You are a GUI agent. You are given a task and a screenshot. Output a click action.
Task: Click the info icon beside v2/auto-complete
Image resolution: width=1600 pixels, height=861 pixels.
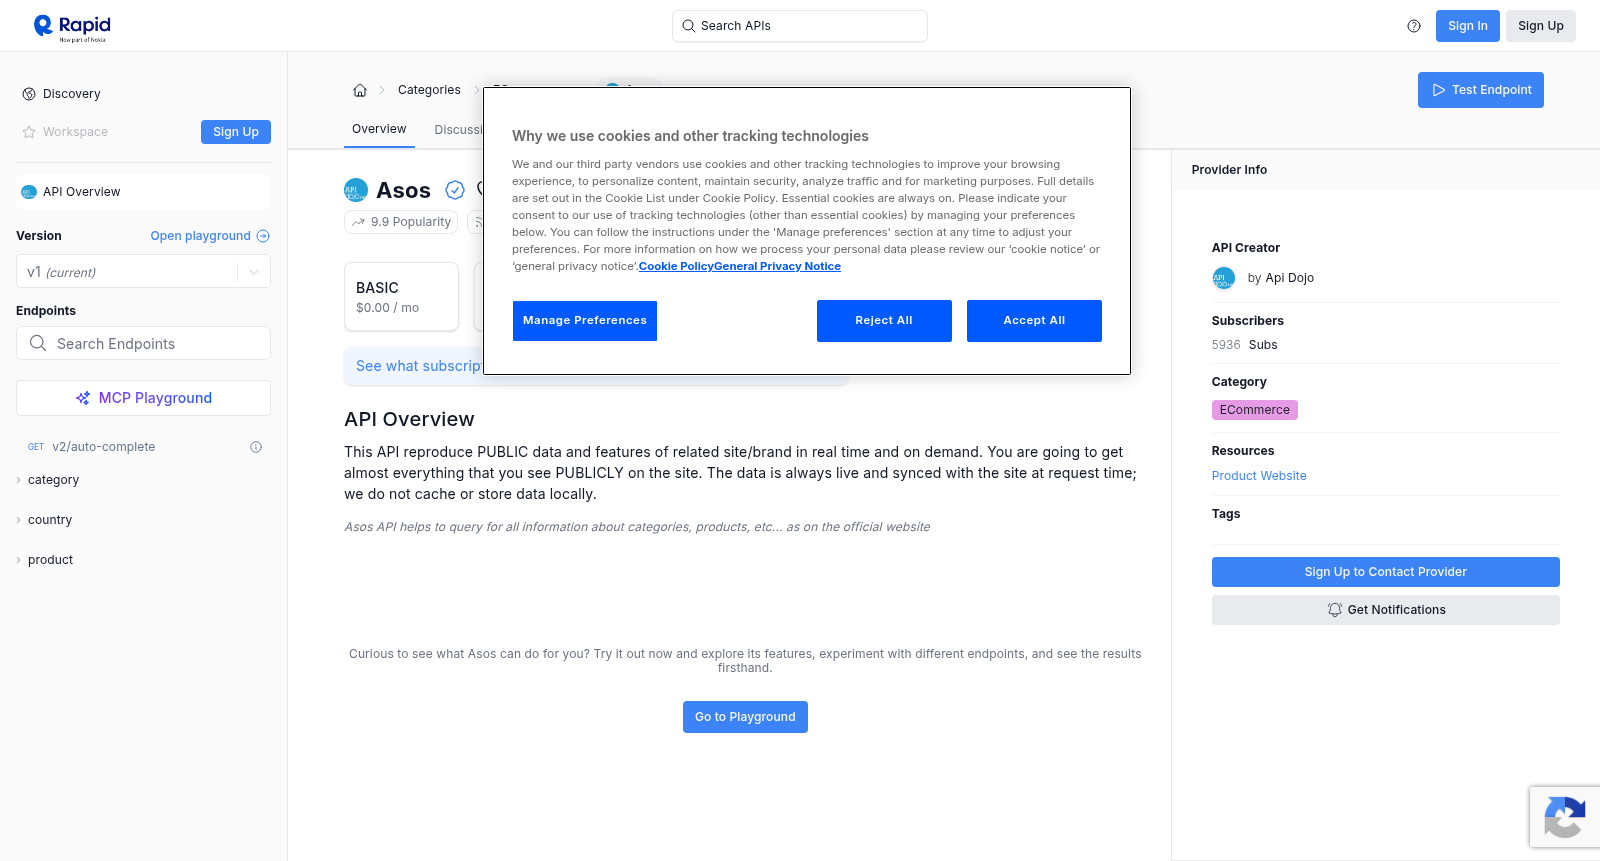click(256, 447)
